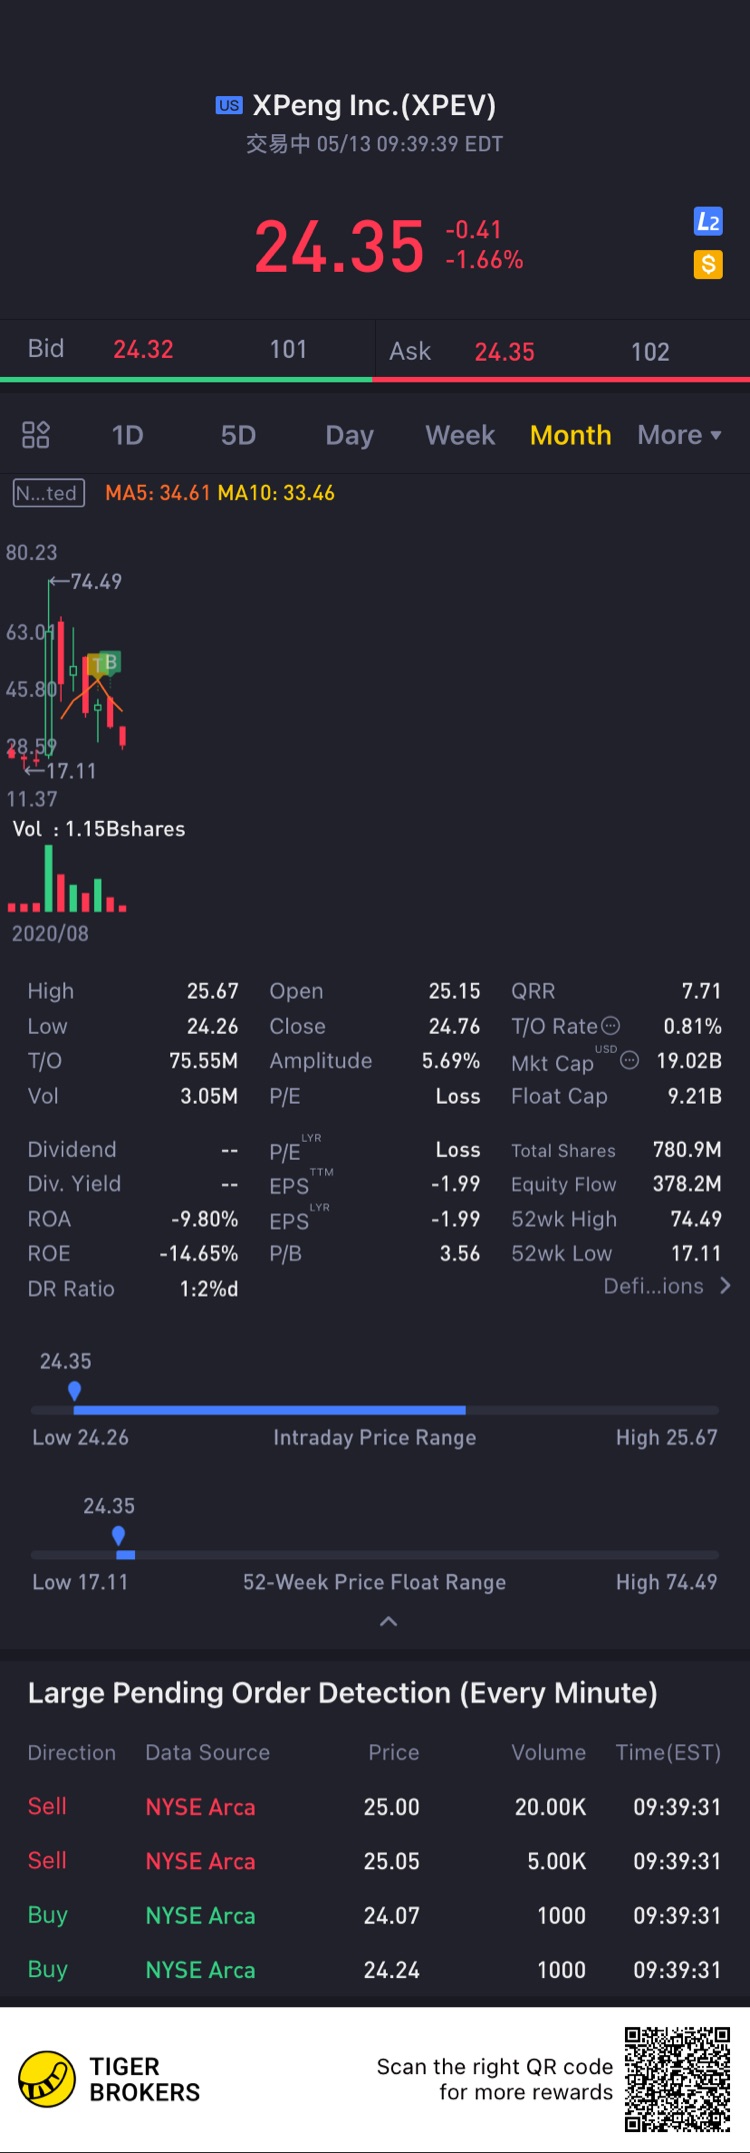Switch to the Week chart tab
The image size is (750, 2153).
click(x=460, y=435)
